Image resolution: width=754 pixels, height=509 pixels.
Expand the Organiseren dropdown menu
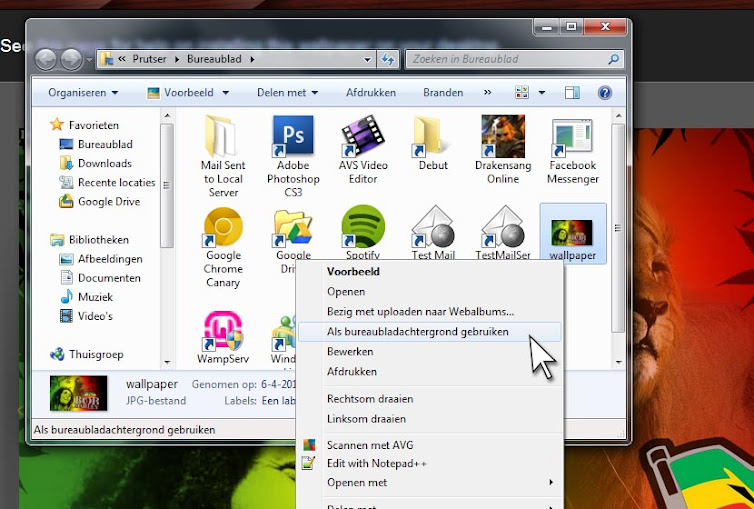click(x=83, y=92)
